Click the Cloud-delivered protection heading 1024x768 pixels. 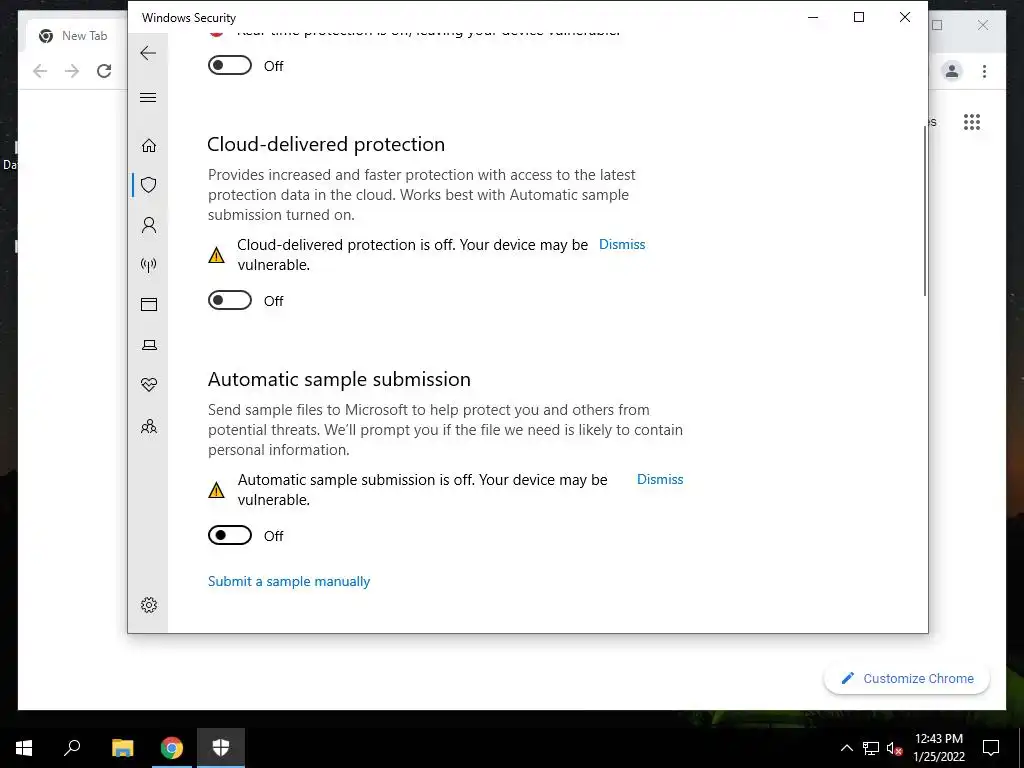[x=326, y=144]
